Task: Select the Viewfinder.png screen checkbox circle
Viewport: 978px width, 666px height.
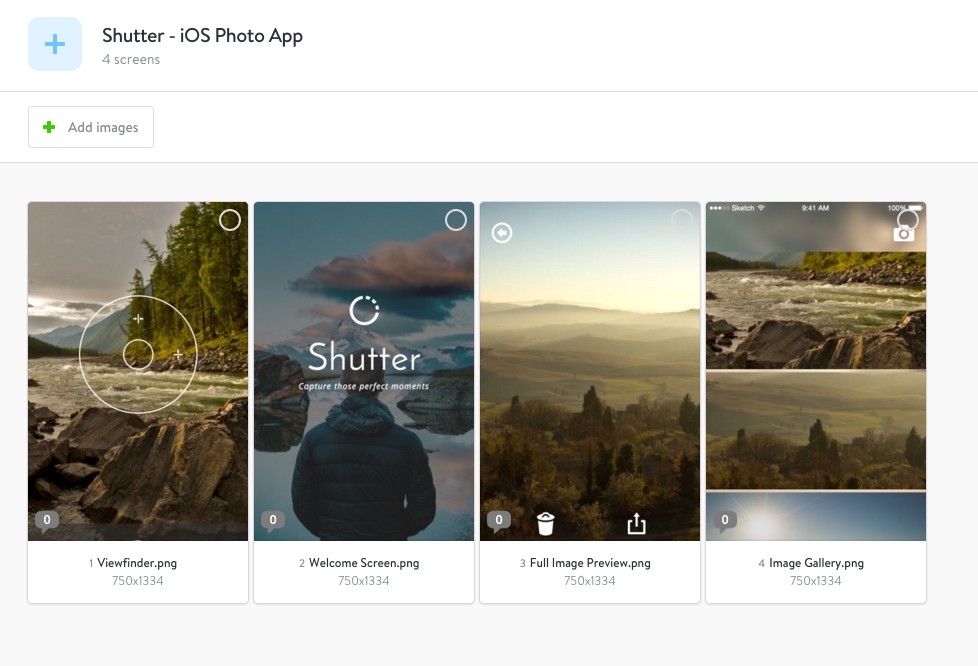Action: (230, 220)
